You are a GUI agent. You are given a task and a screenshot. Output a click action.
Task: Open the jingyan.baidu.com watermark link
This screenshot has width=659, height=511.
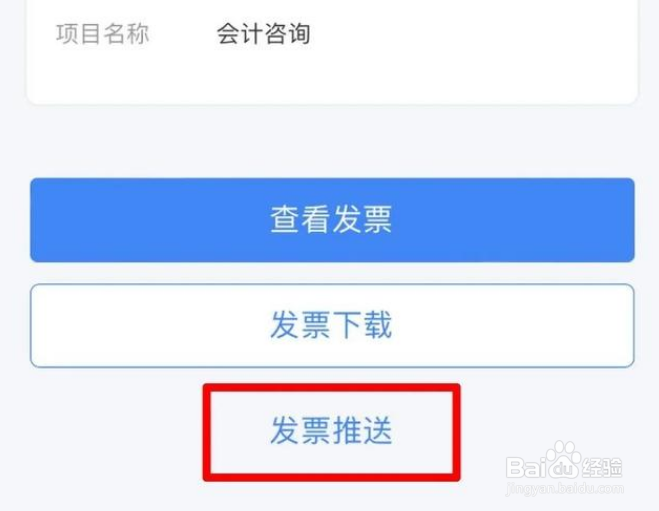(x=565, y=489)
